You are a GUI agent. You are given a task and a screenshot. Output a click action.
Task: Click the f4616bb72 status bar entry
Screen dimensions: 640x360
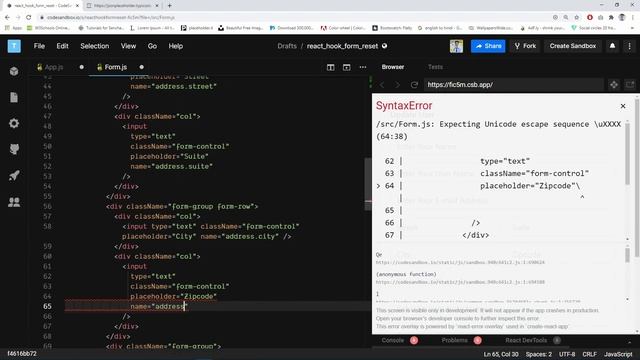[x=22, y=354]
